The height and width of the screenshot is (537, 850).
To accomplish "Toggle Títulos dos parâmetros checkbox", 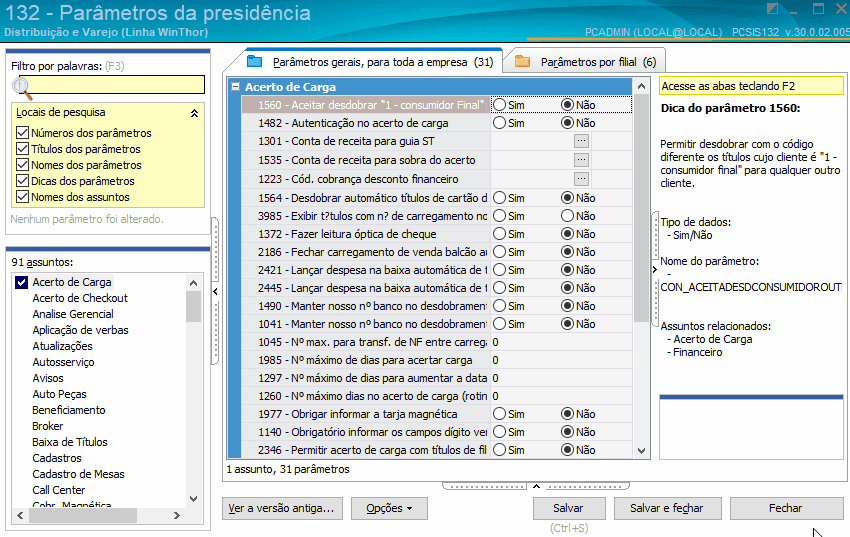I will 22,148.
